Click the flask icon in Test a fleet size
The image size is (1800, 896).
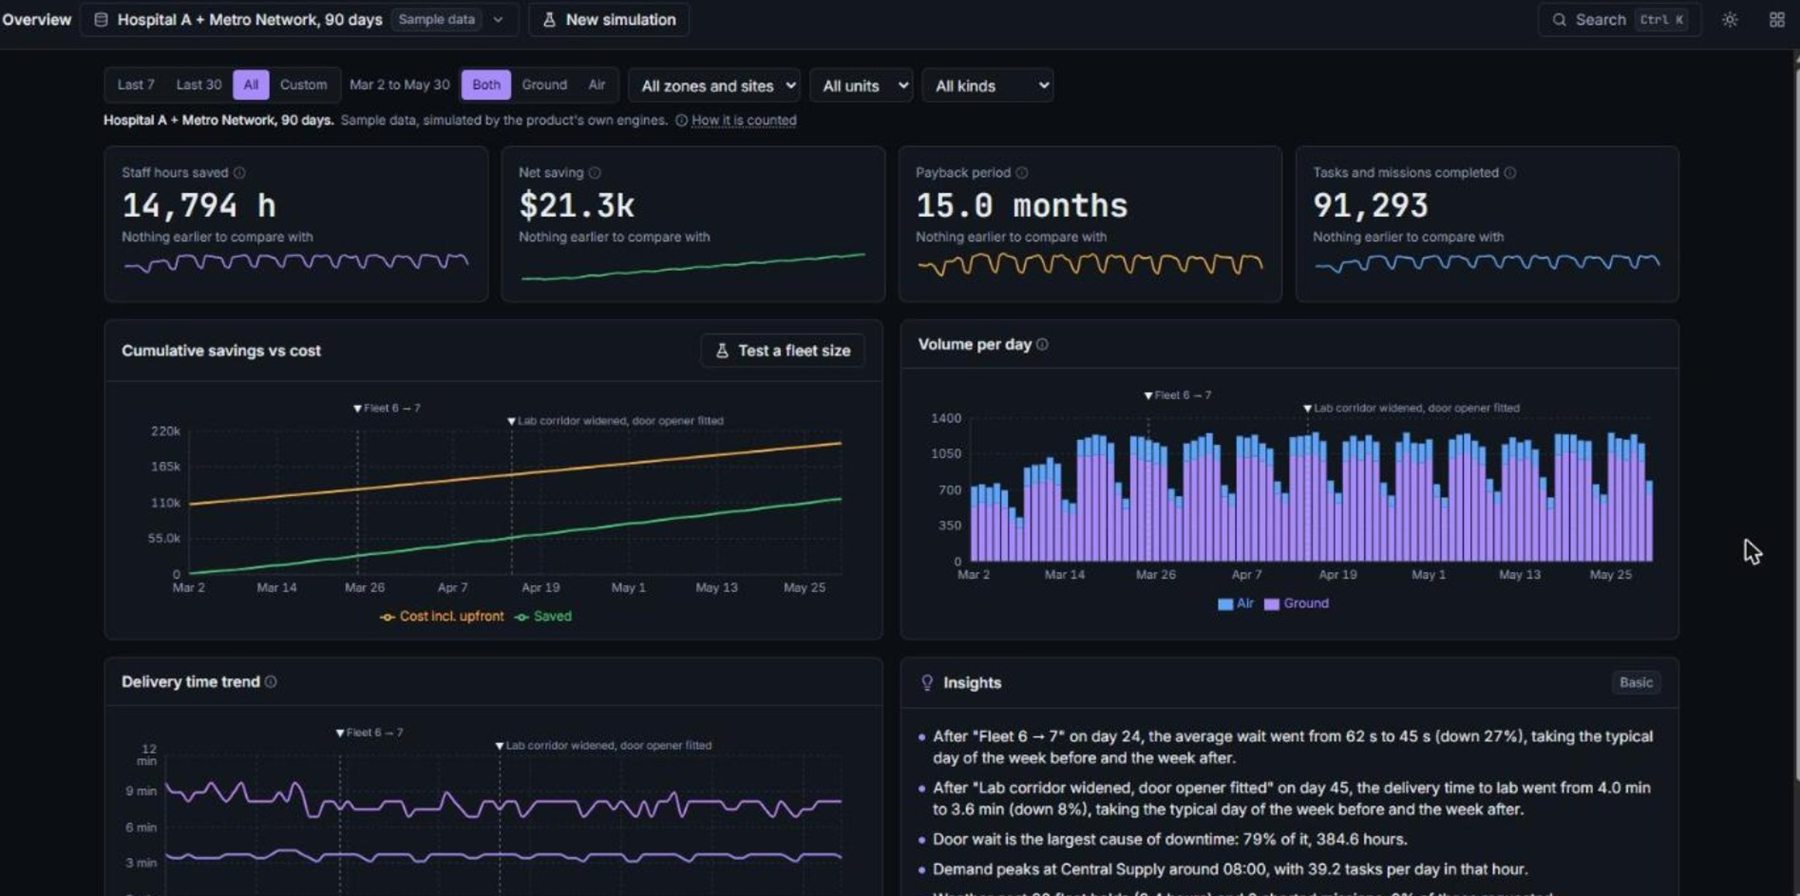[x=722, y=351]
